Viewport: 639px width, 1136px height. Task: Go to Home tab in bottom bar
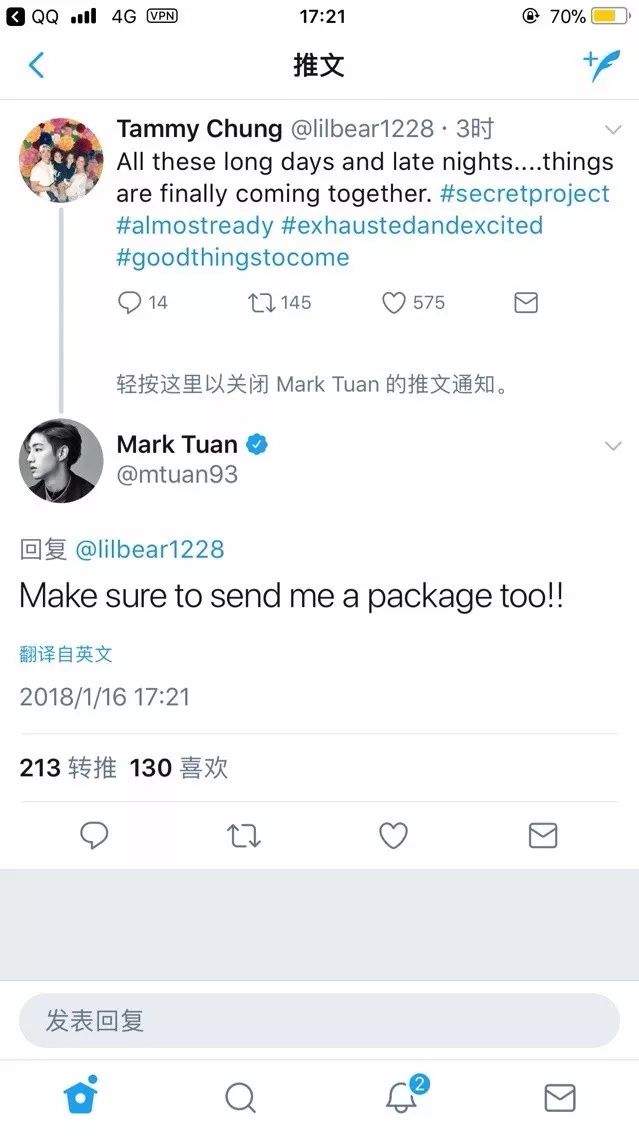(80, 1095)
